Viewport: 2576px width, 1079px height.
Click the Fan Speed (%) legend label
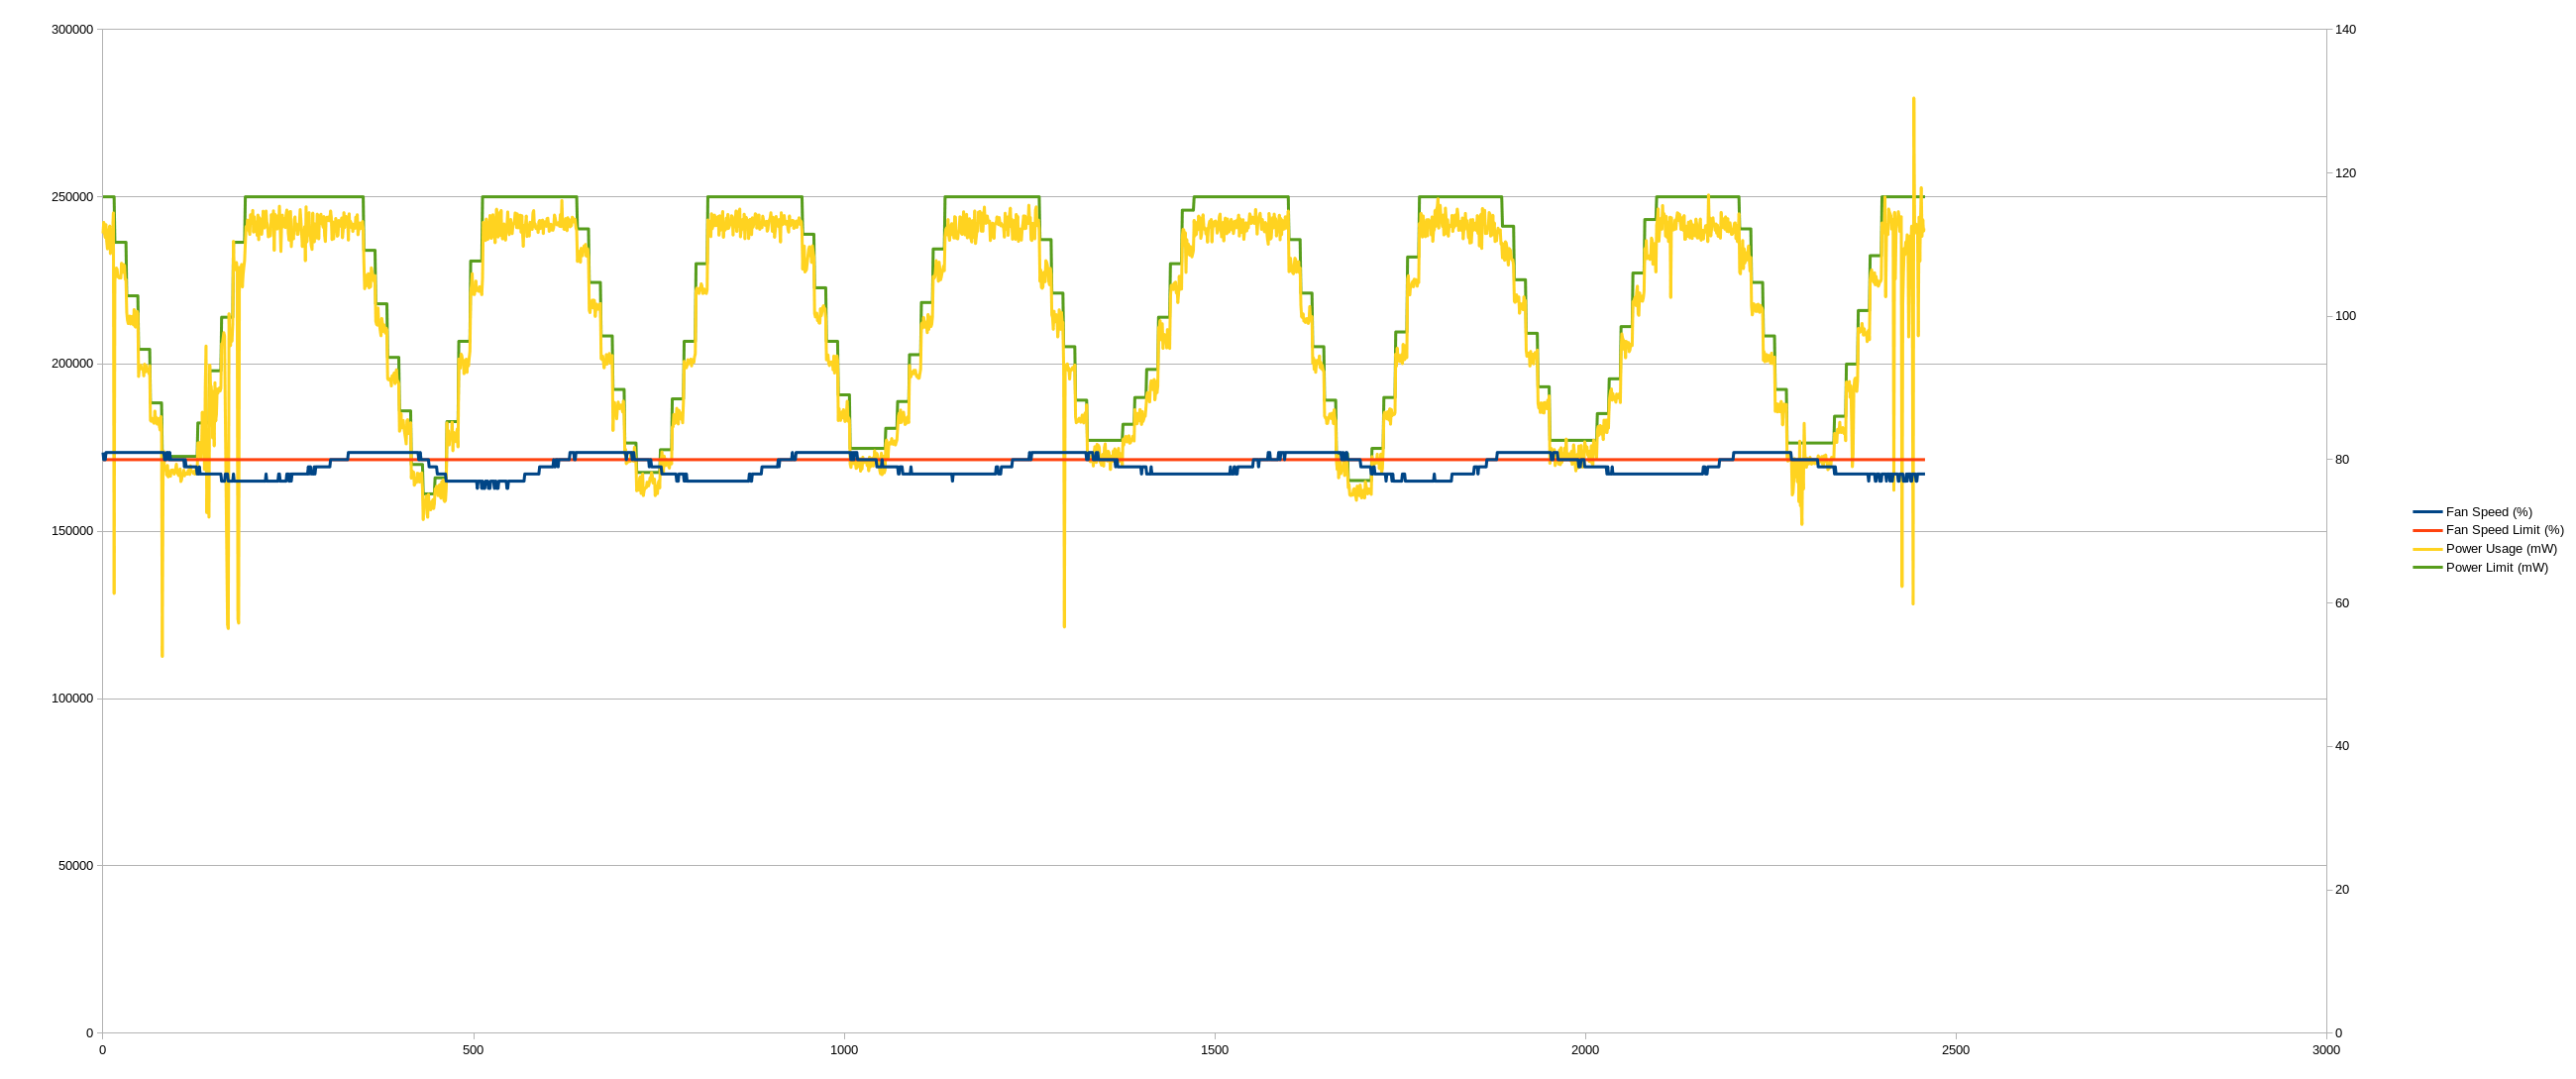[x=2488, y=512]
